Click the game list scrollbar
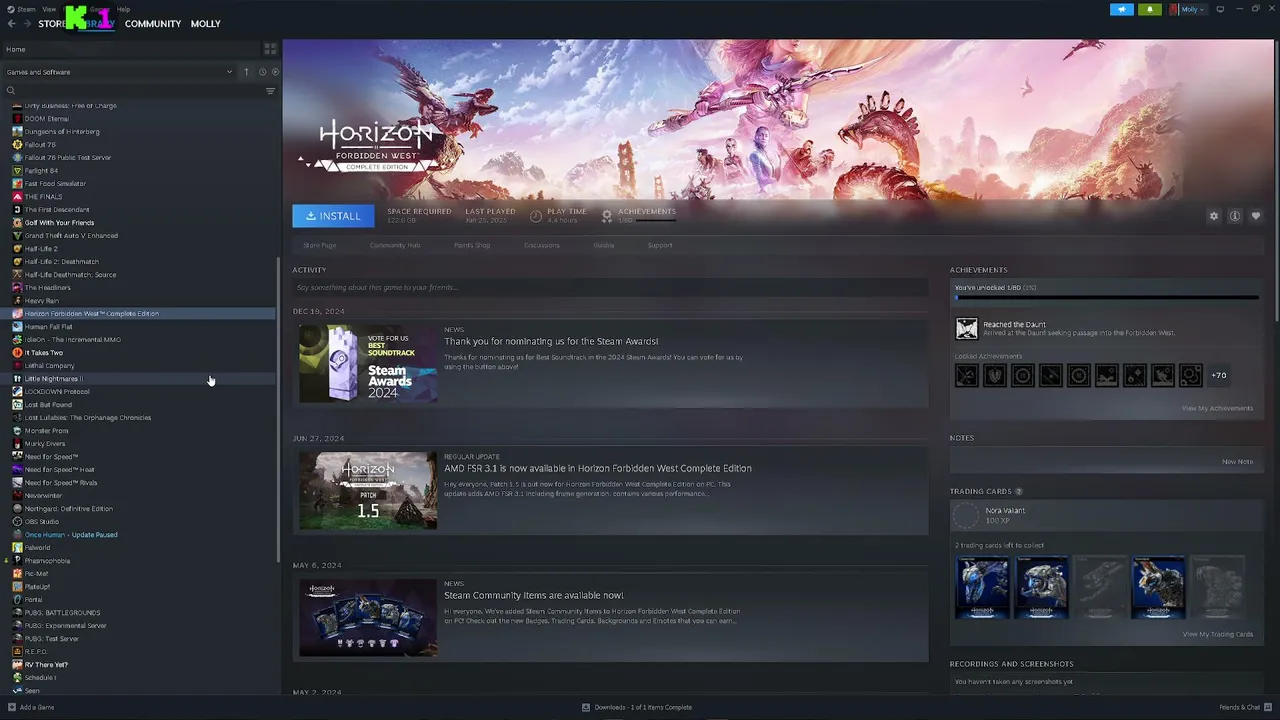This screenshot has height=720, width=1280. tap(278, 410)
